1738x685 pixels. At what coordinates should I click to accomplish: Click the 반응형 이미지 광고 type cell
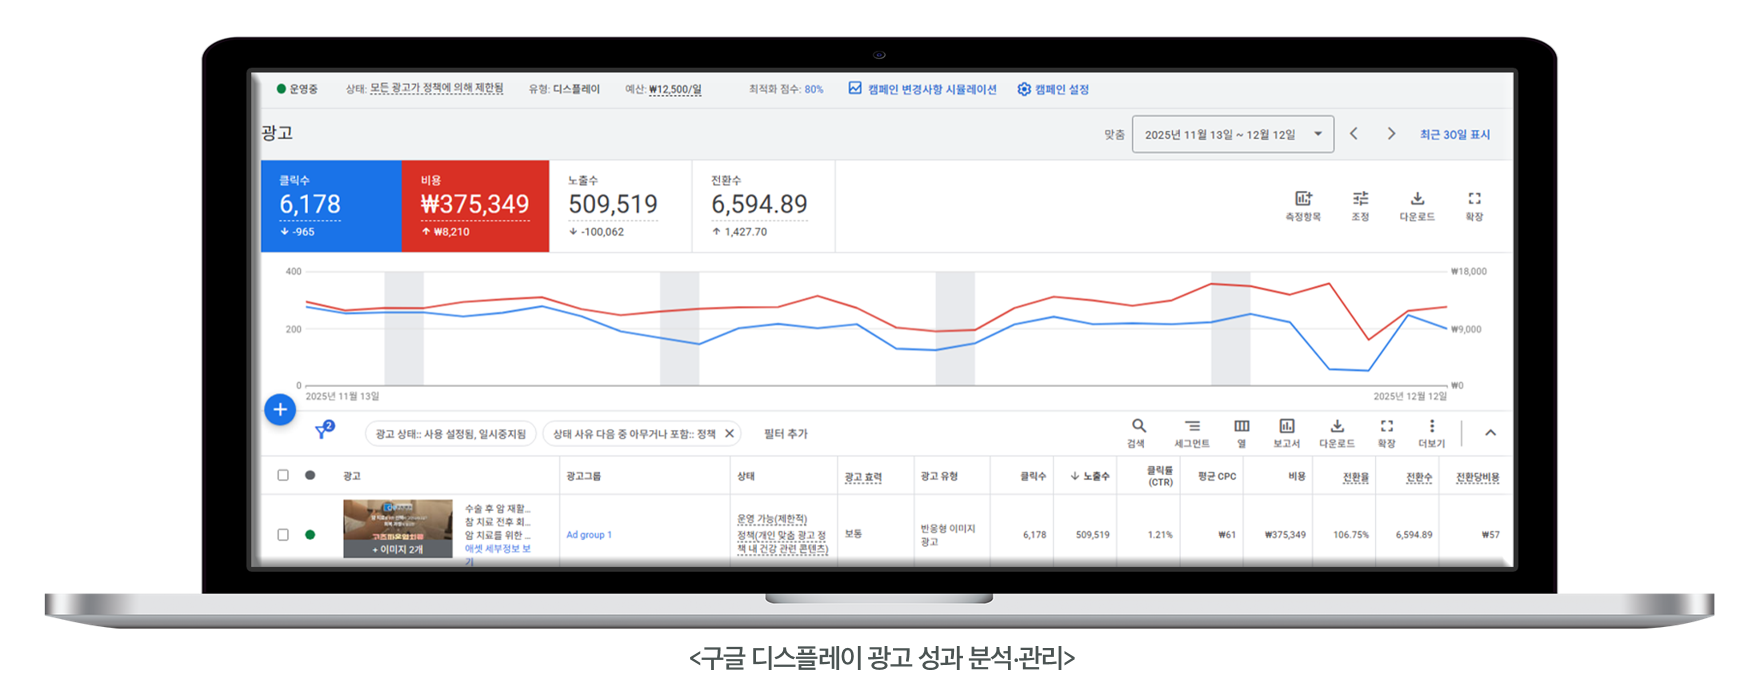click(x=948, y=535)
